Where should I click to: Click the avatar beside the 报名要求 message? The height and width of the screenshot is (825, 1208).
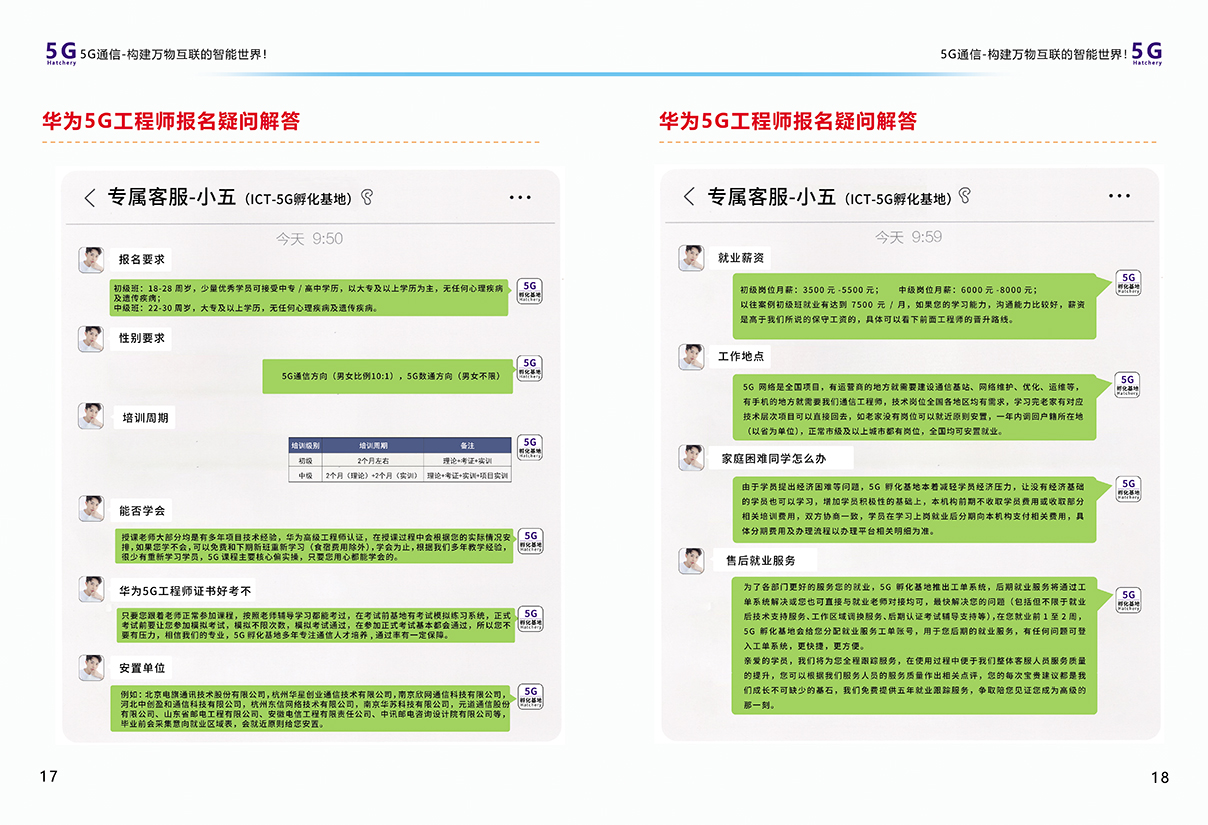pos(91,259)
